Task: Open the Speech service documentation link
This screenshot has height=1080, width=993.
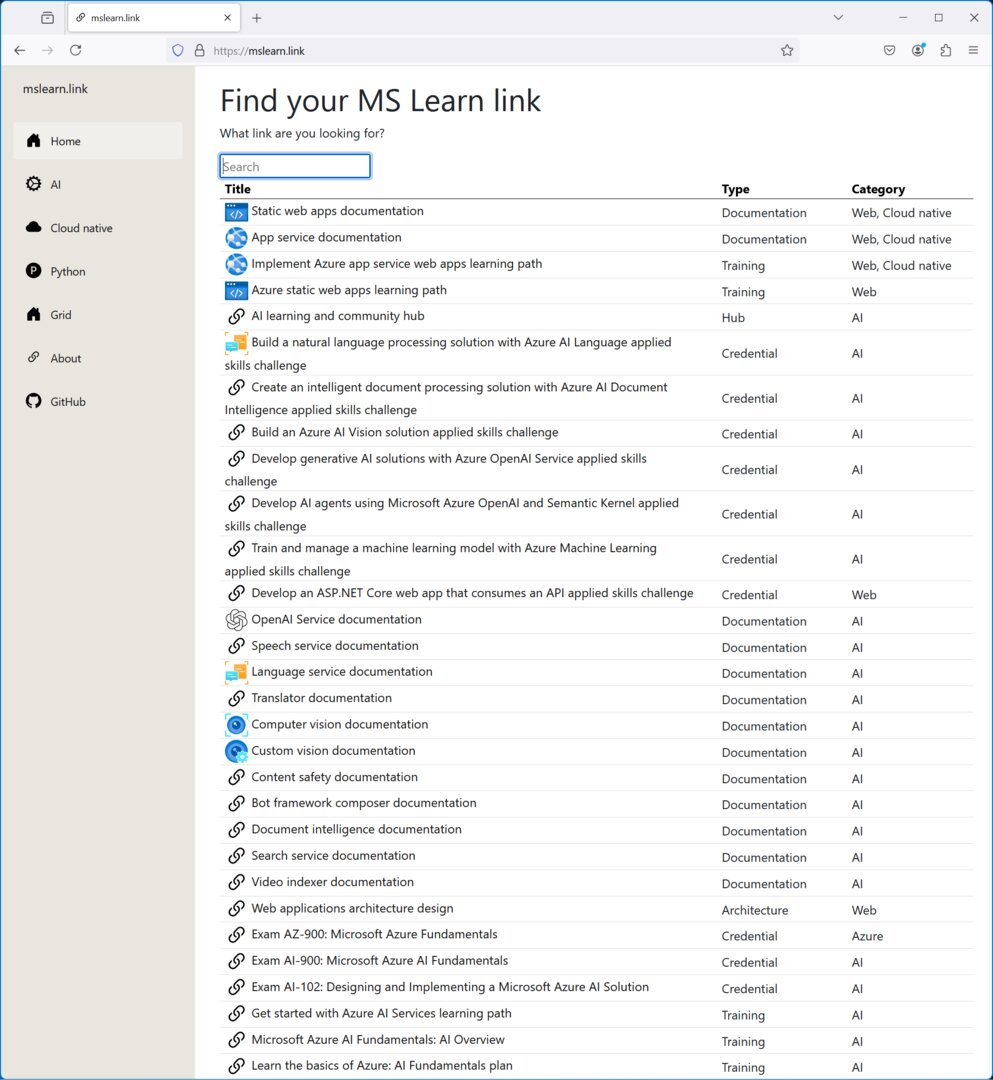Action: click(335, 645)
